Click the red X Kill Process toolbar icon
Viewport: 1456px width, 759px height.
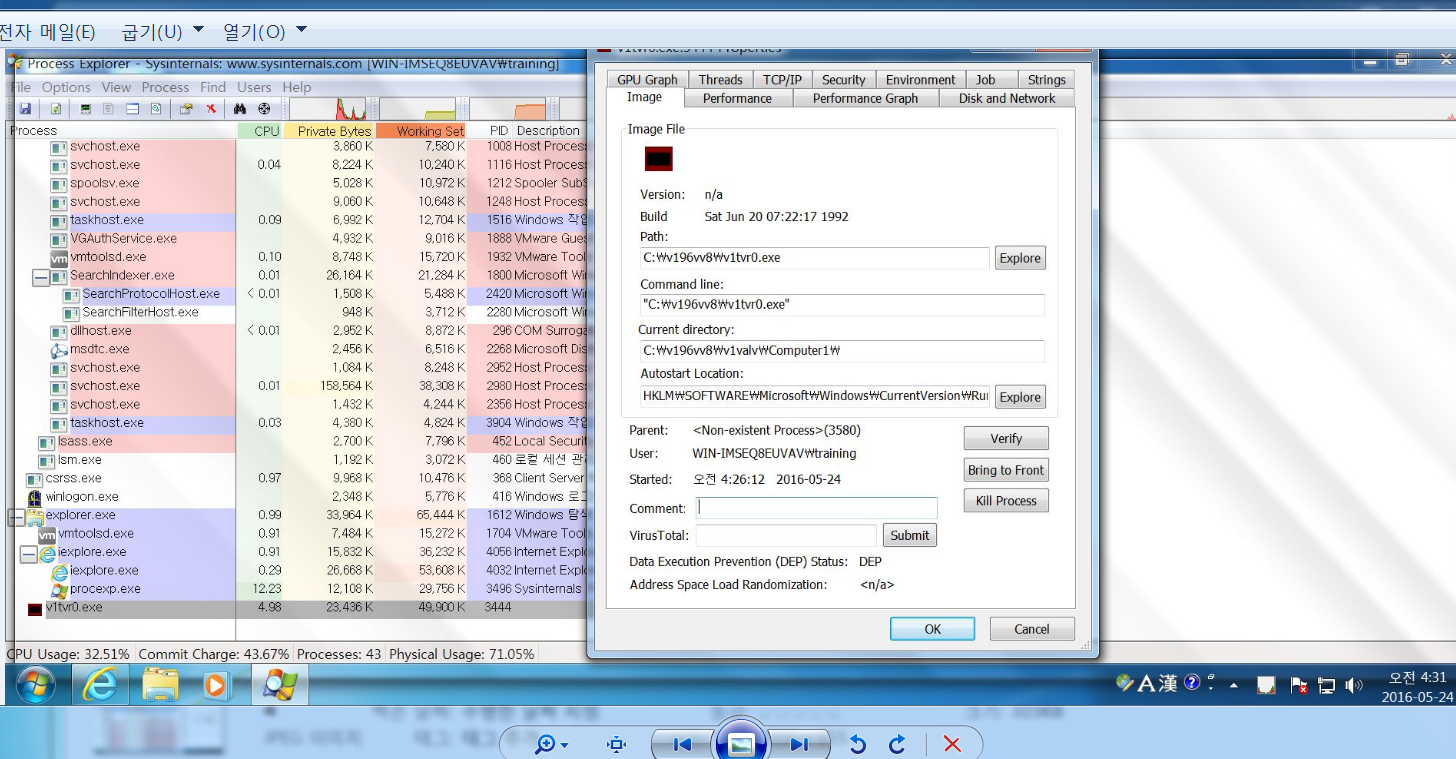(x=211, y=108)
